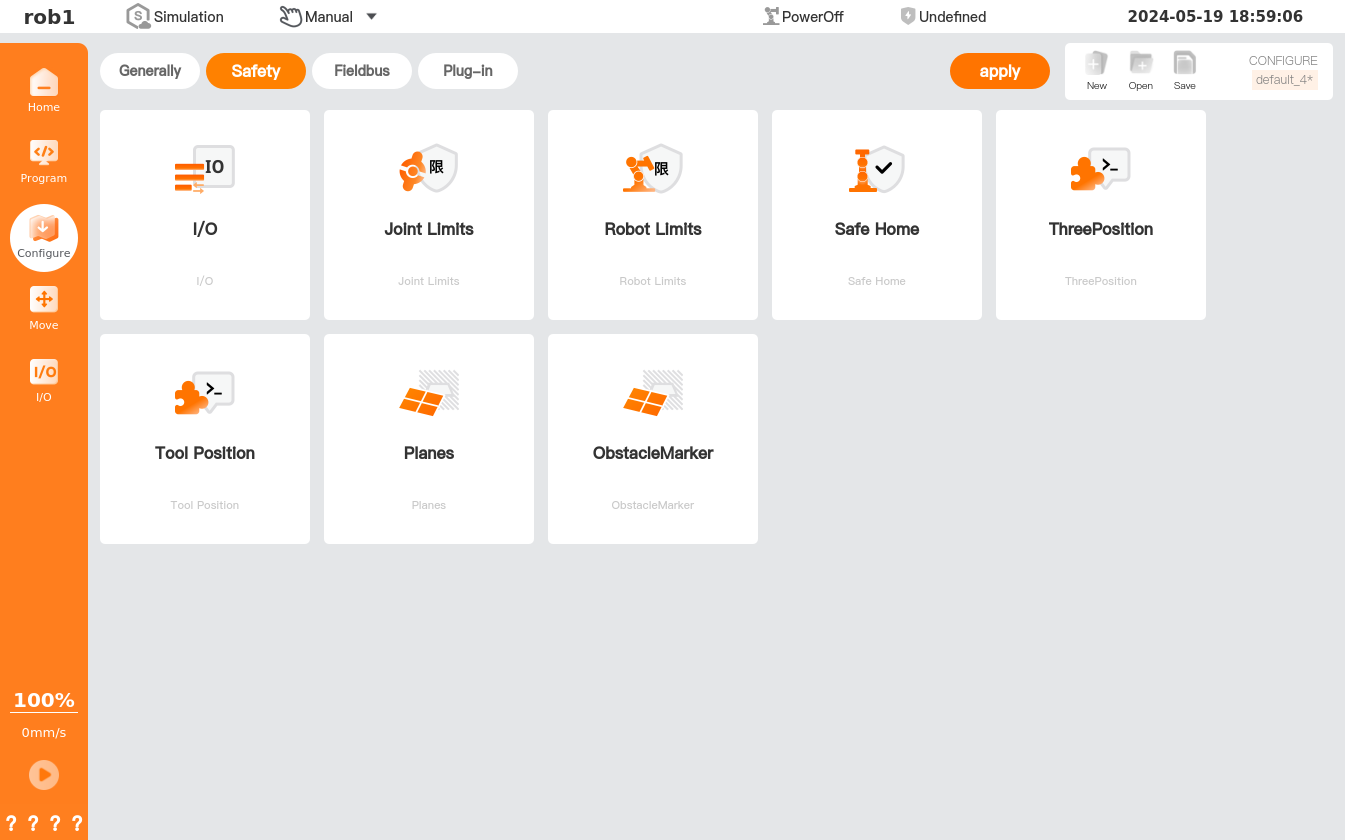Open the Planes grid icon

point(429,393)
